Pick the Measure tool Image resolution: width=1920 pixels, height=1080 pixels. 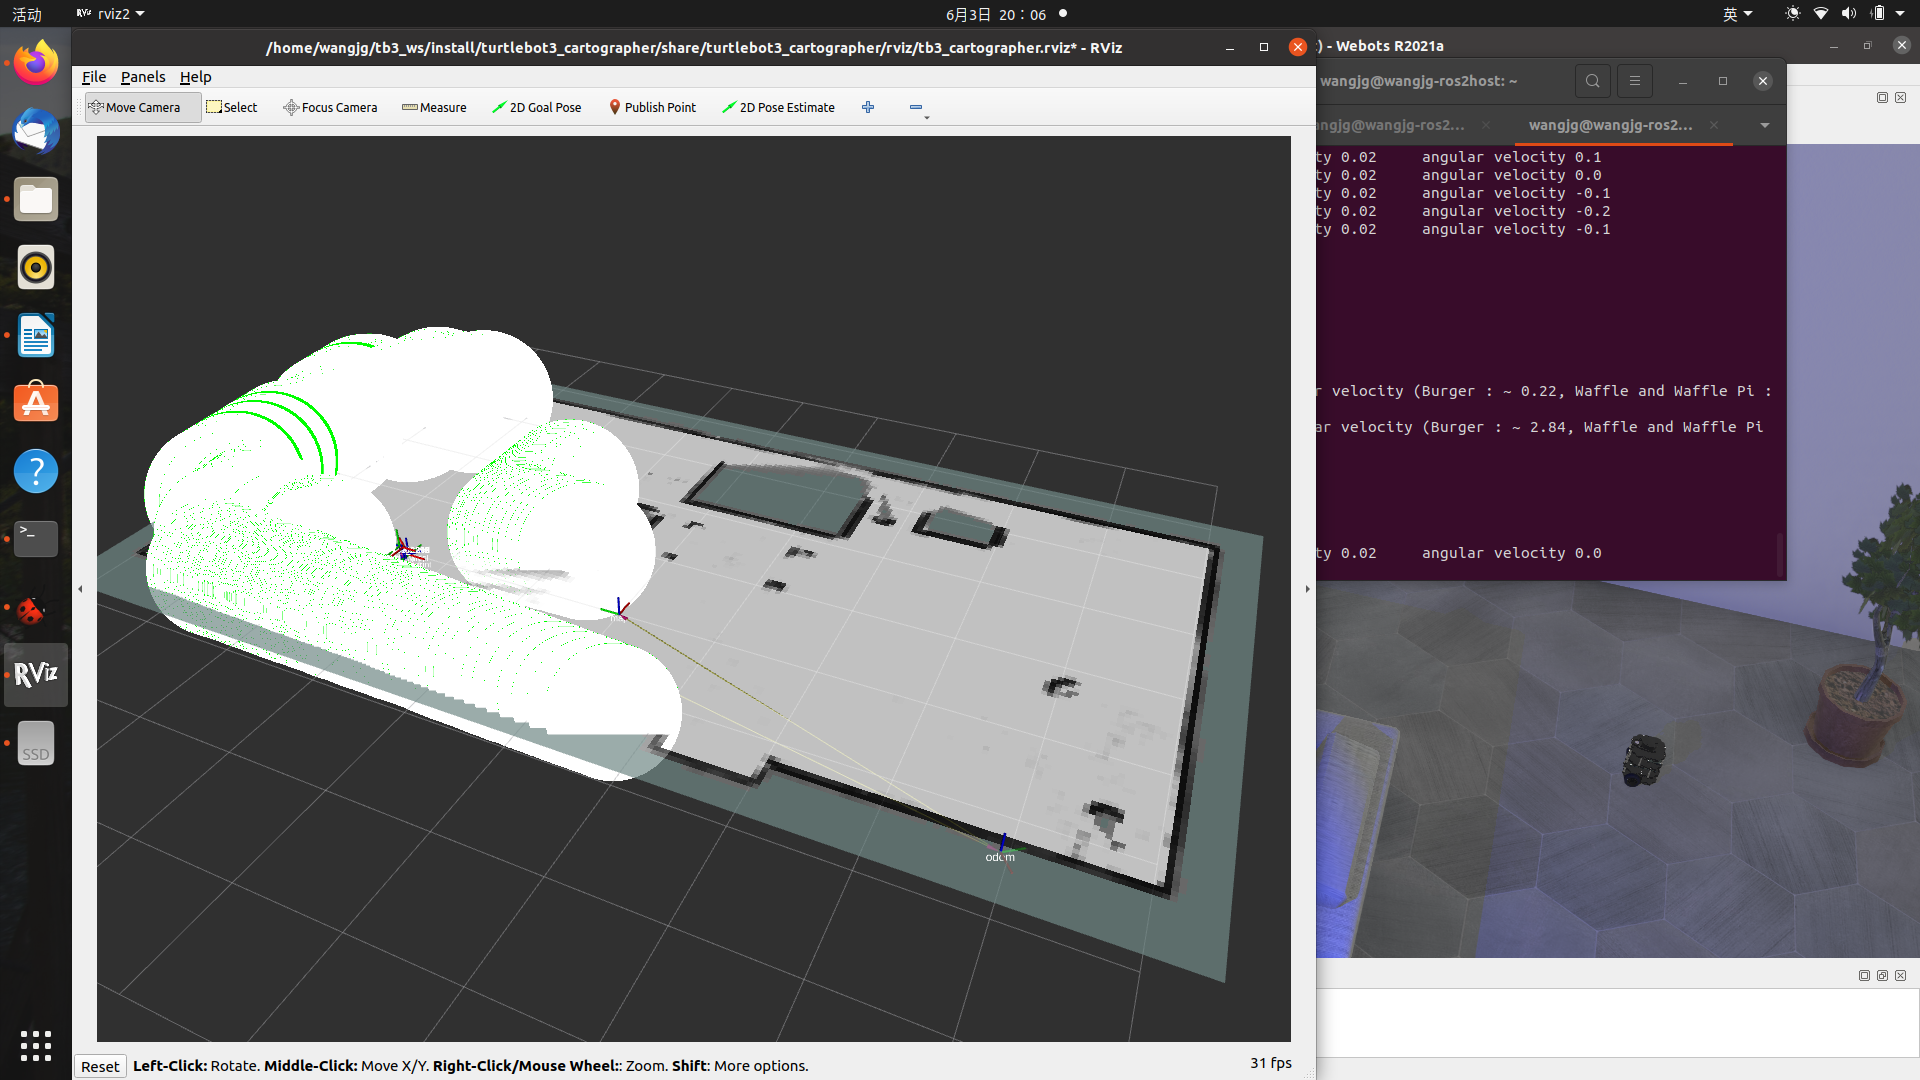tap(434, 107)
